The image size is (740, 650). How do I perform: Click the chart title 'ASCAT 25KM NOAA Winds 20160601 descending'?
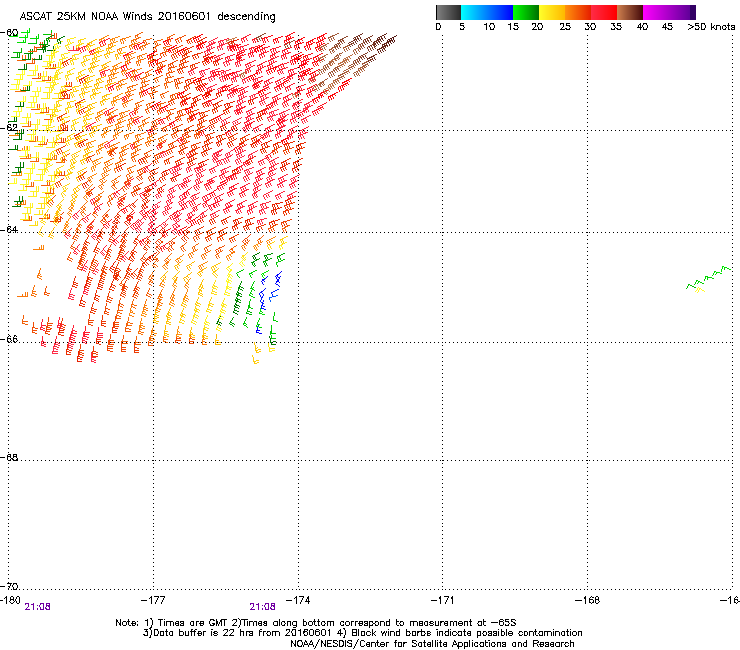point(147,17)
